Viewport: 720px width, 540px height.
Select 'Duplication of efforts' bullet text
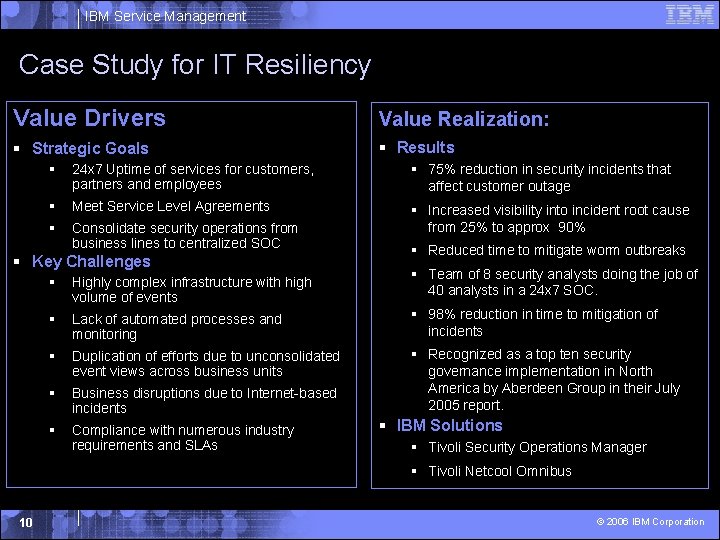coord(206,364)
